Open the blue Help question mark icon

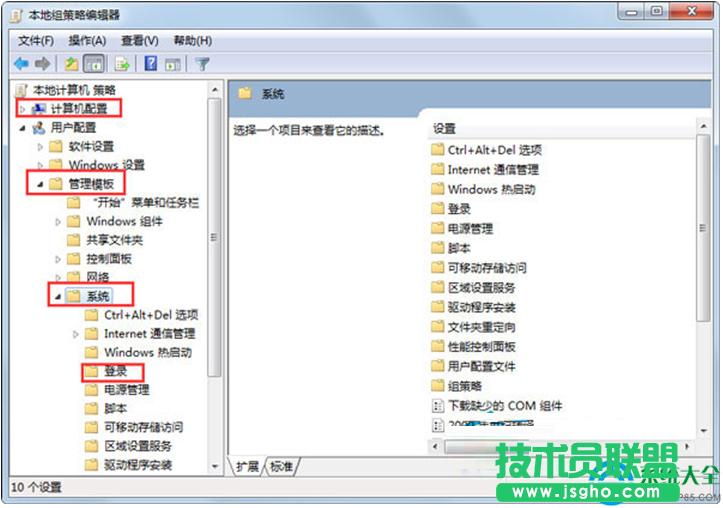coord(151,64)
